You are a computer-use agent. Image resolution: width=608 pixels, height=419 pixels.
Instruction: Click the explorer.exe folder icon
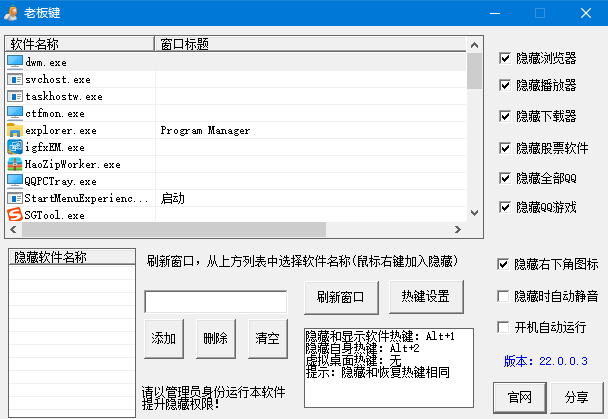(x=15, y=130)
